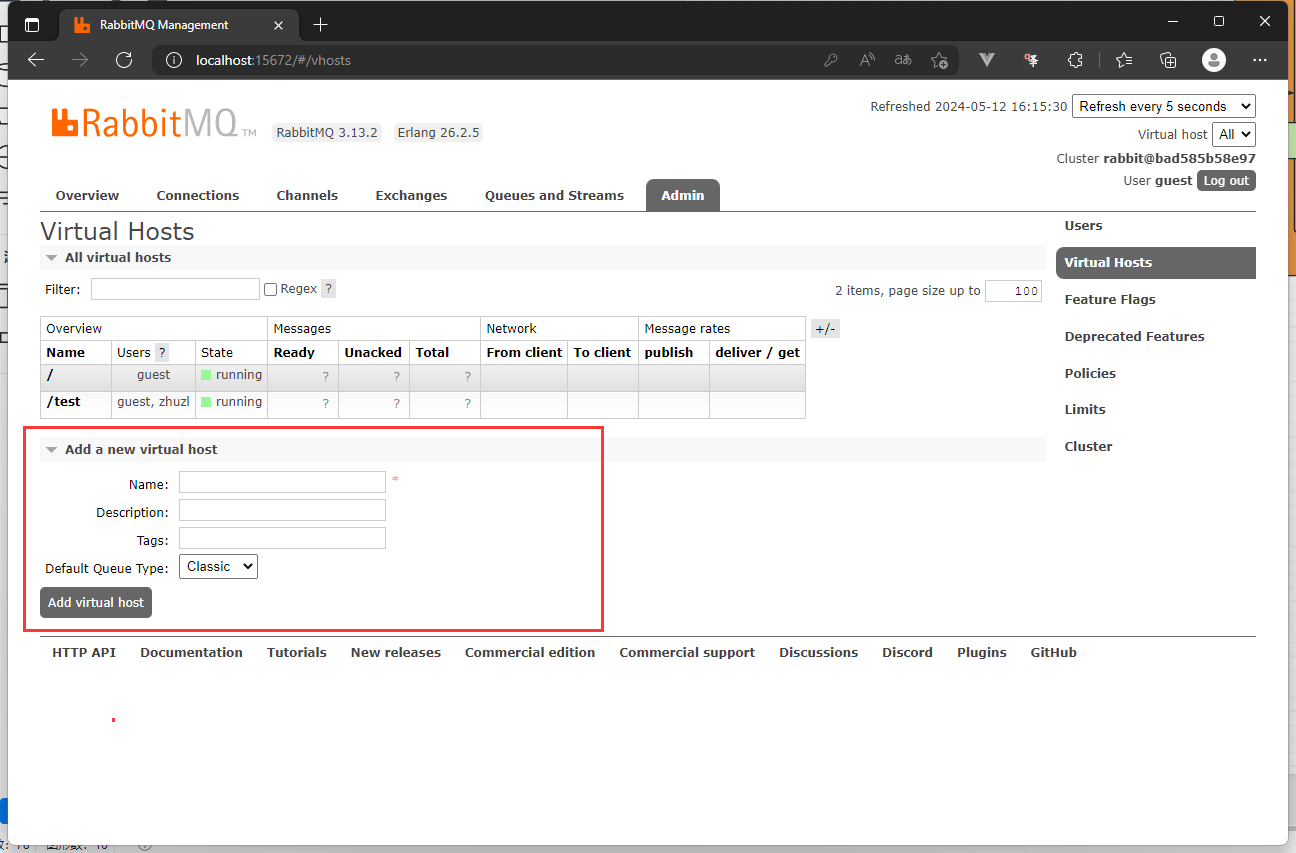Open Default Queue Type Classic dropdown
The image size is (1296, 853).
(x=218, y=566)
